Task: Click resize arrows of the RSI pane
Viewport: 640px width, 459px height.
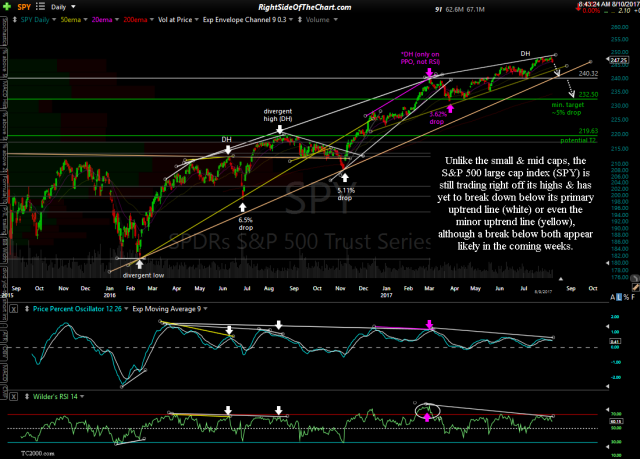Action: (x=27, y=397)
